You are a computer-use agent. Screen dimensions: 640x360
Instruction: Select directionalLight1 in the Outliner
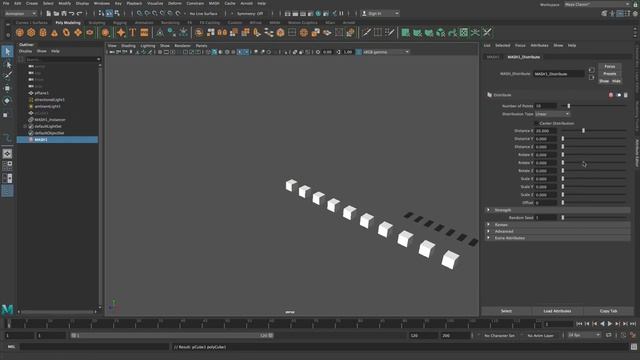pos(49,100)
